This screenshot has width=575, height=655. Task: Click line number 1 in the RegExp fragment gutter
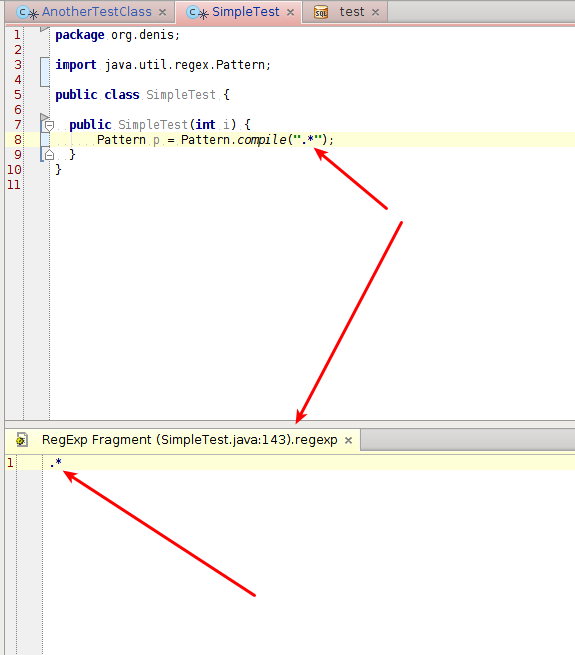(x=10, y=462)
